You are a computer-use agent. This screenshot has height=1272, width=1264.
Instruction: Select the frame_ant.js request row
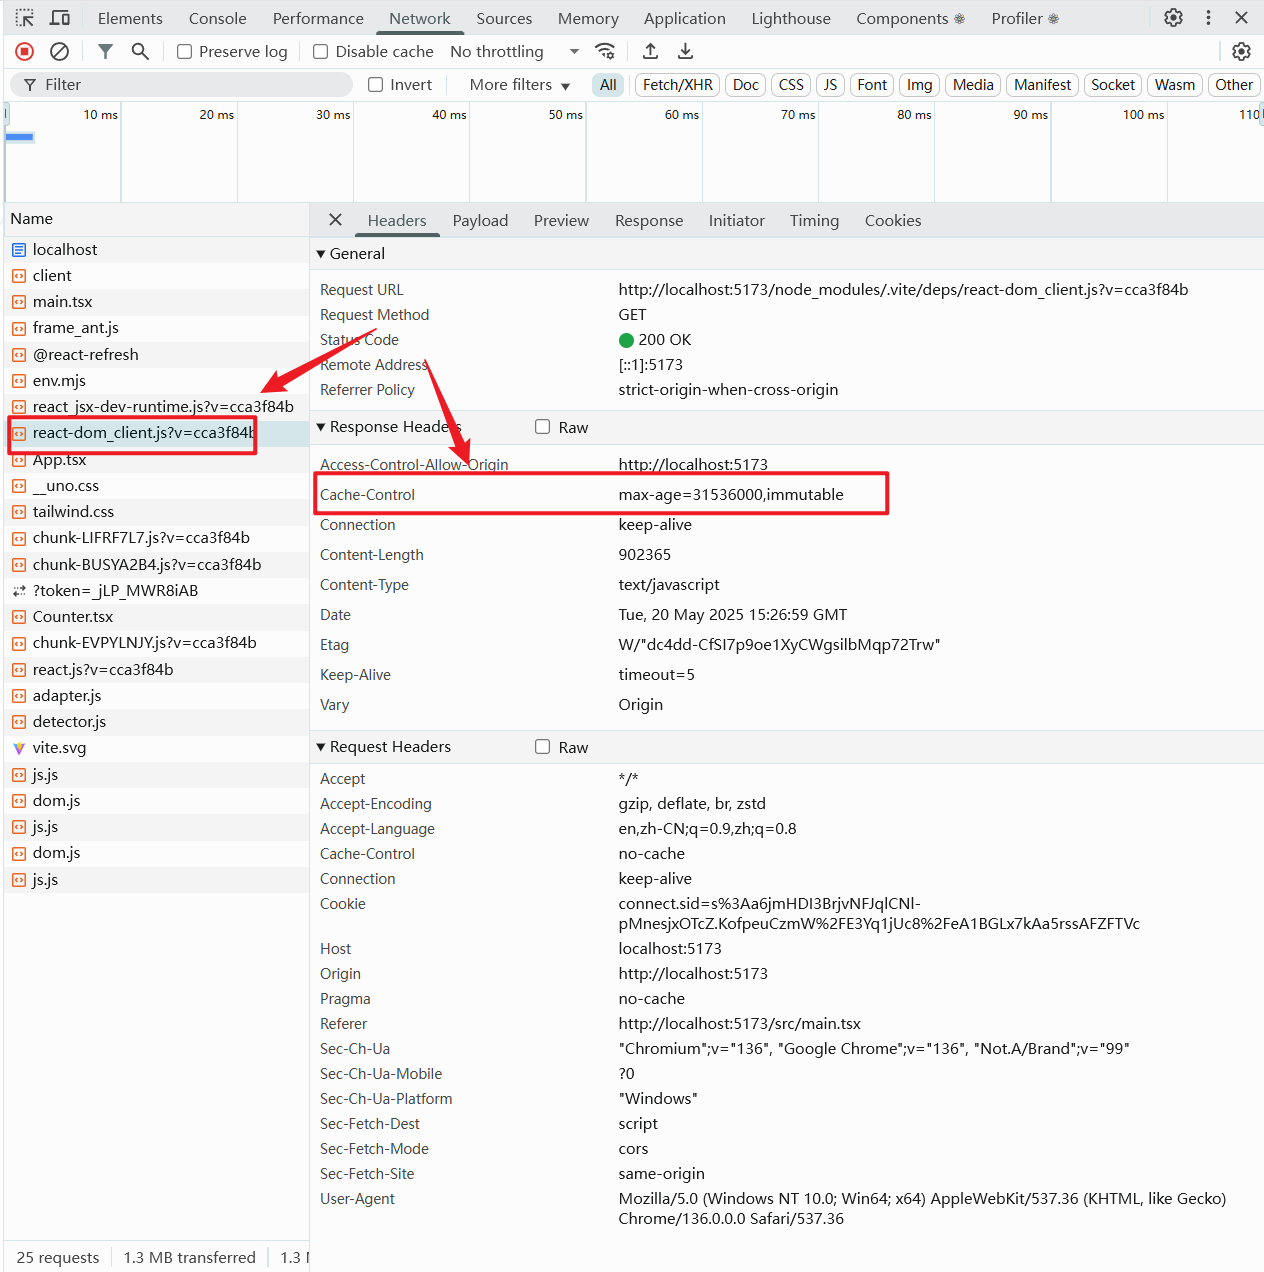pyautogui.click(x=157, y=328)
